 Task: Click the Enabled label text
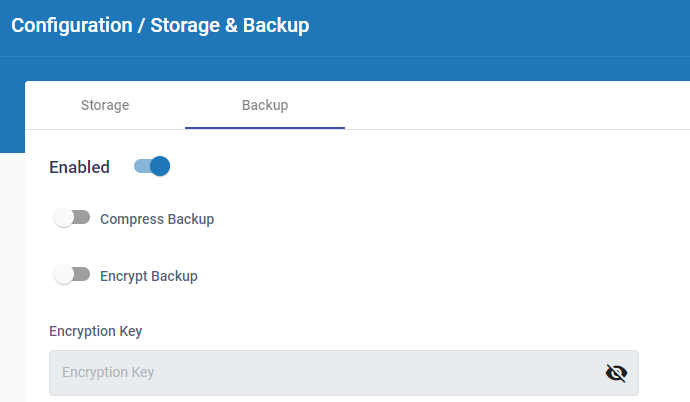[79, 167]
